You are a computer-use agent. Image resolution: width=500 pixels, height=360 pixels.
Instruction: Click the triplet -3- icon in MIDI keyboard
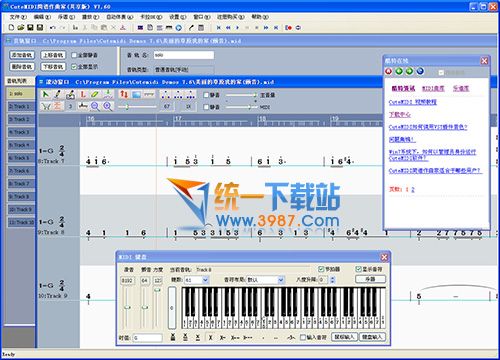tap(291, 338)
